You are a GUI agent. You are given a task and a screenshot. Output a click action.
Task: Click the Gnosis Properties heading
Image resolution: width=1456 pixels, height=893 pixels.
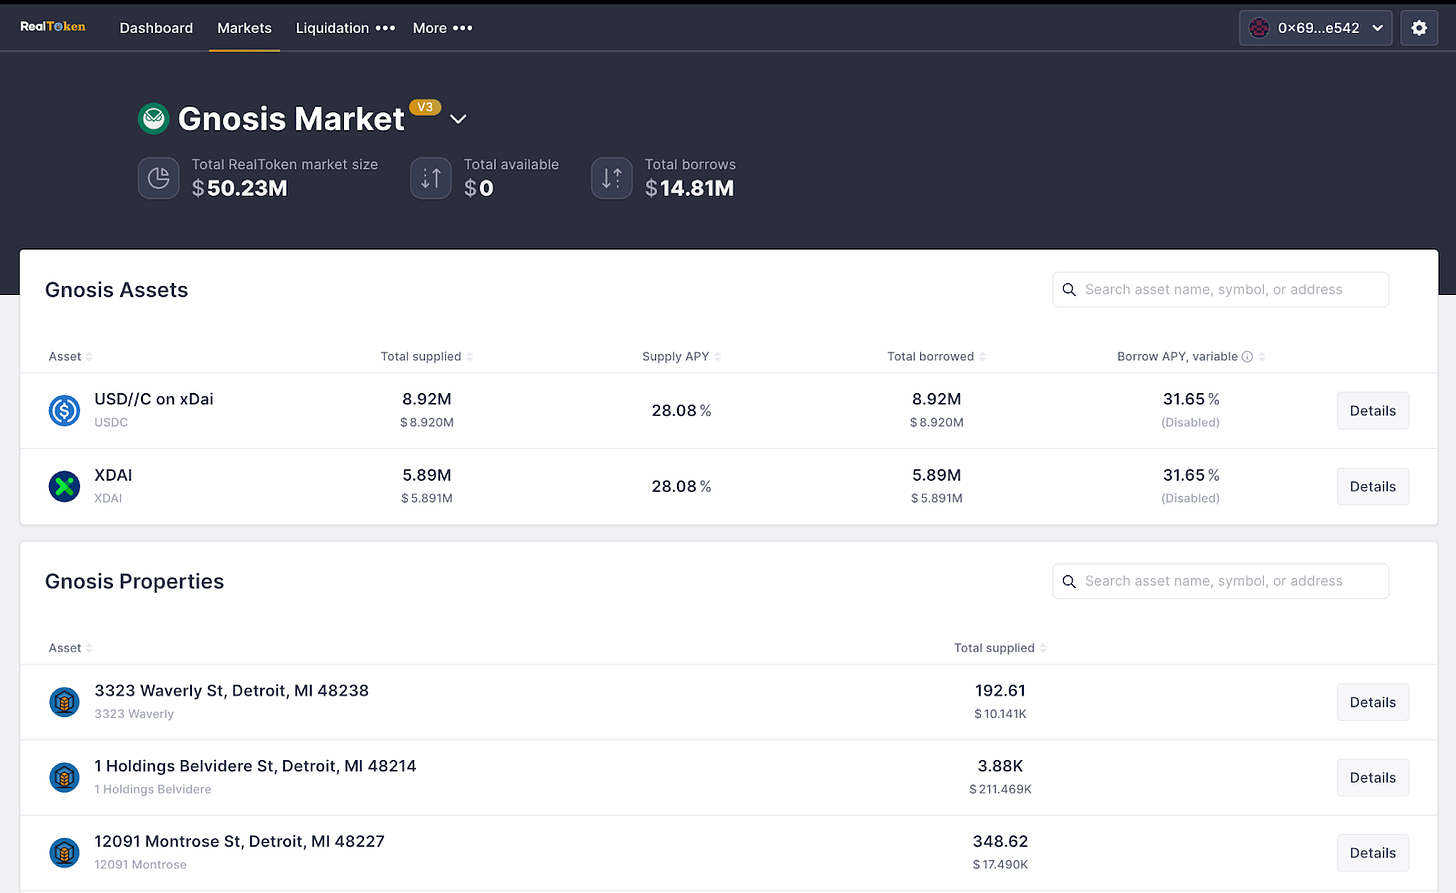[134, 582]
